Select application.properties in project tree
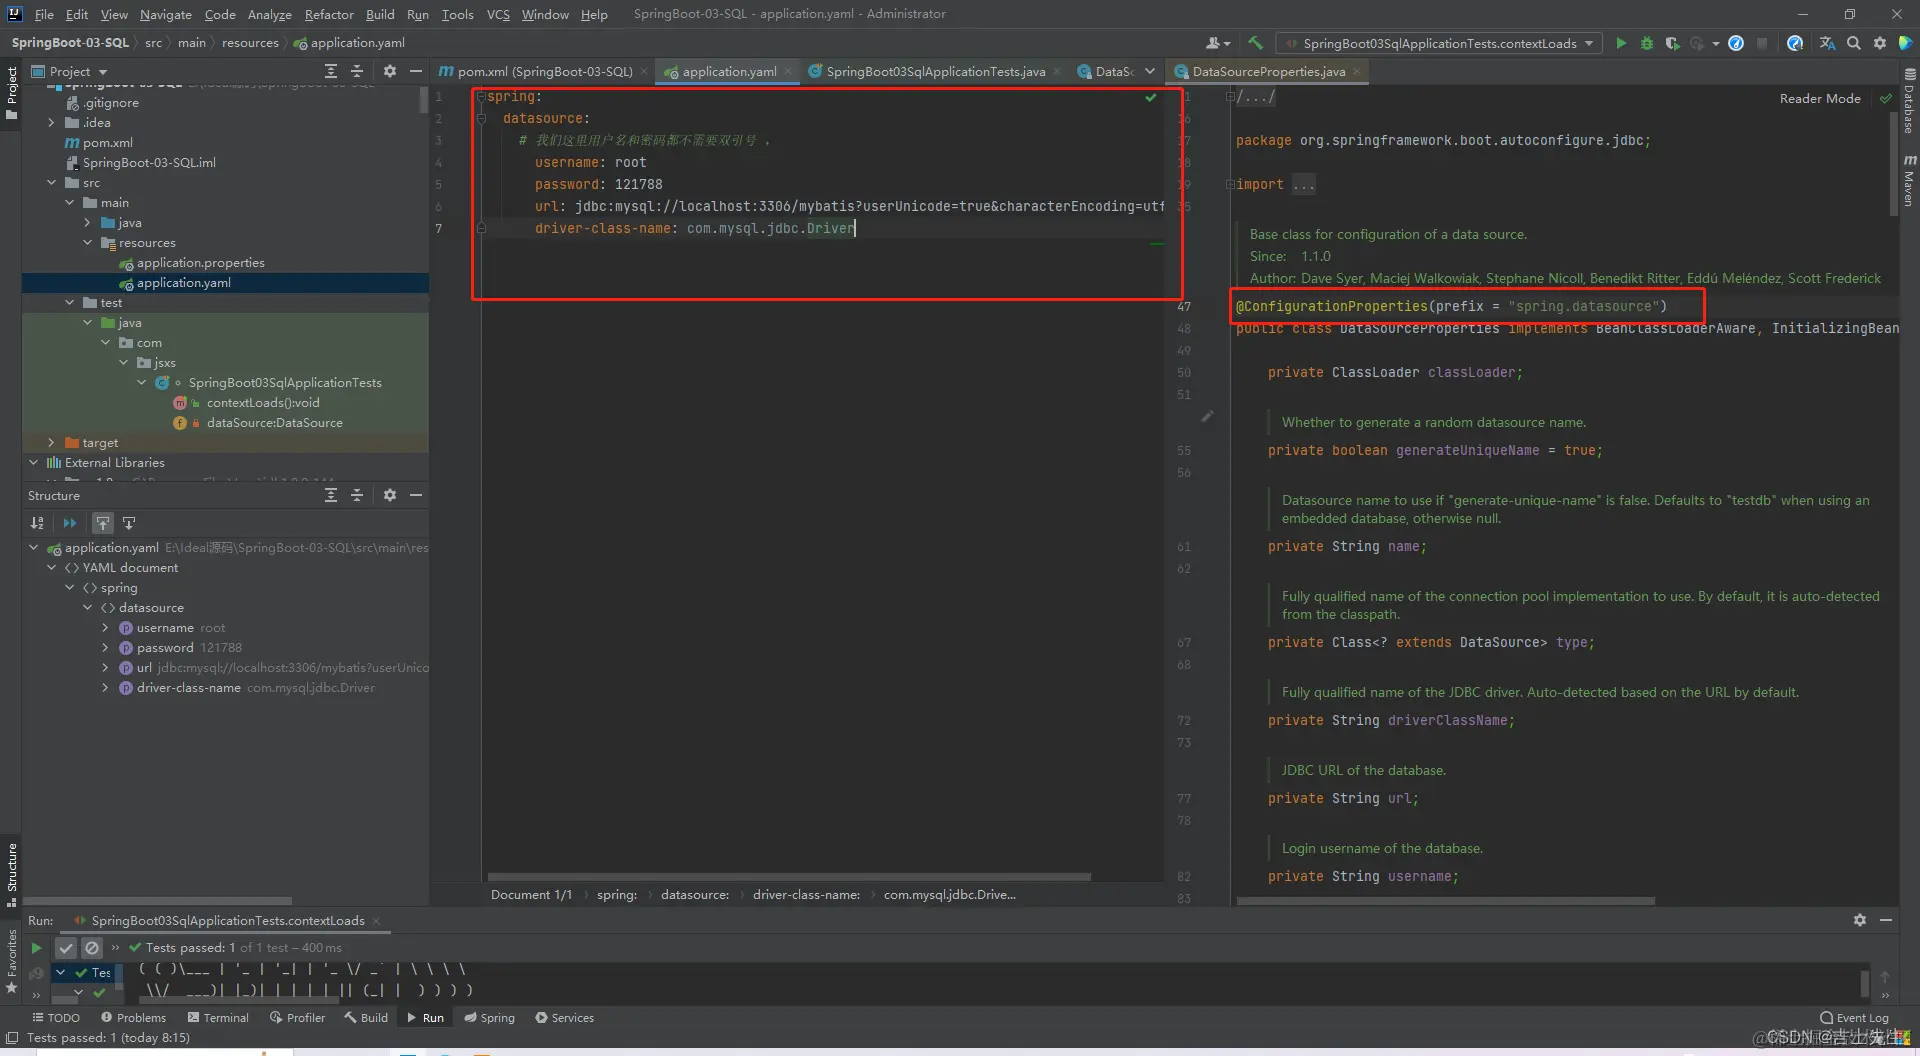 pos(200,263)
